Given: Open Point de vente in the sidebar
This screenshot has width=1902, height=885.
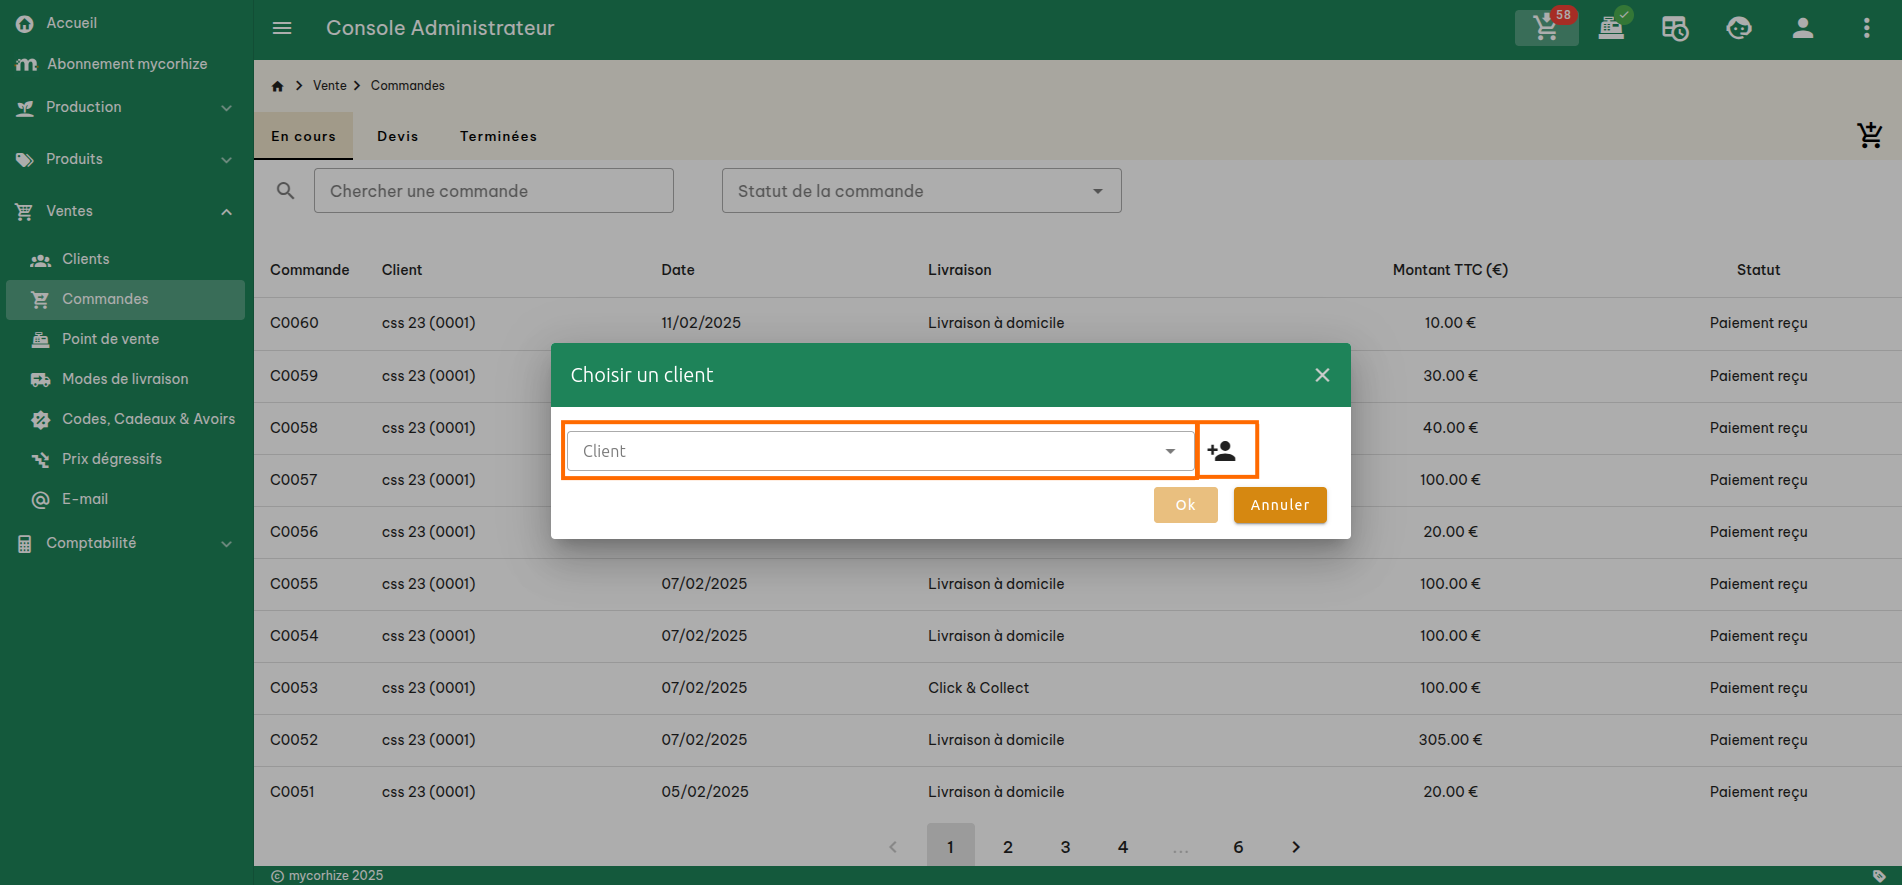Looking at the screenshot, I should 126,339.
